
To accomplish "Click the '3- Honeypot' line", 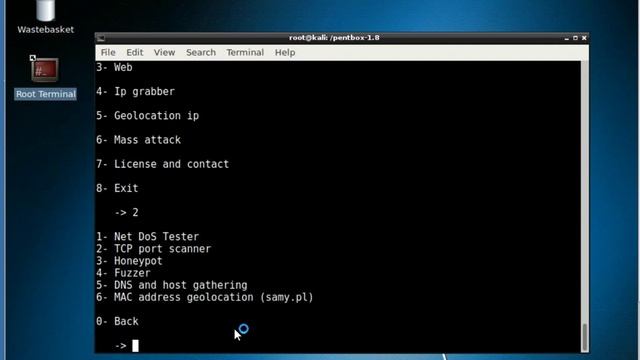I will point(129,261).
